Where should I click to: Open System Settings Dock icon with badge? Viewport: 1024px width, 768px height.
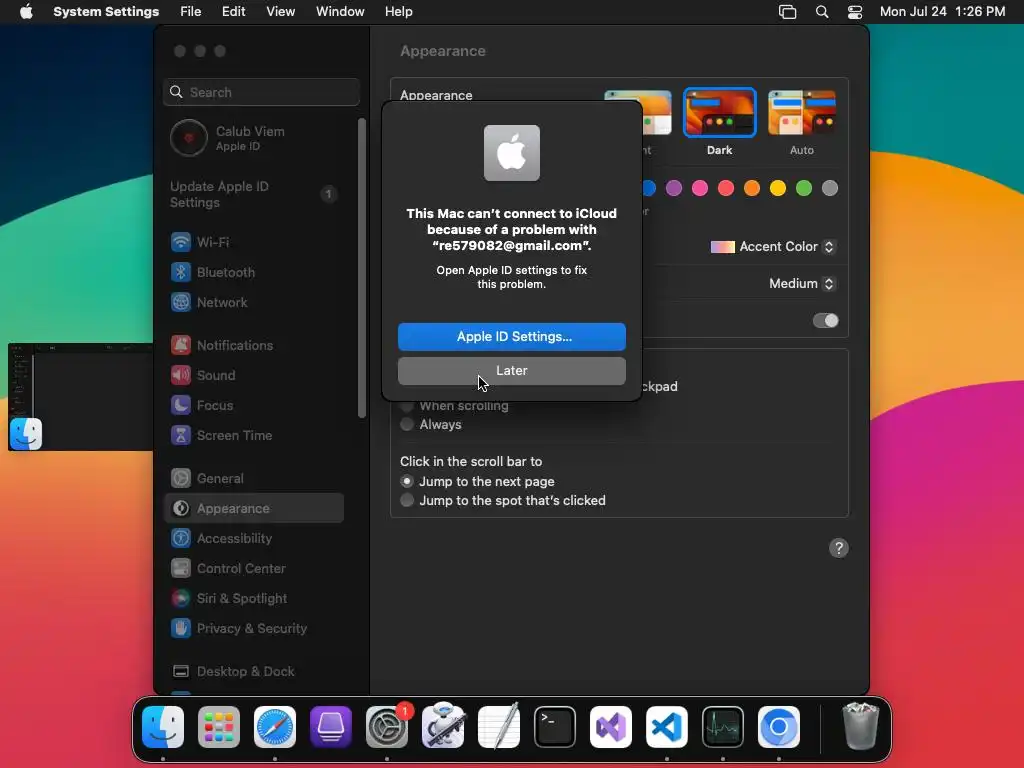(387, 727)
